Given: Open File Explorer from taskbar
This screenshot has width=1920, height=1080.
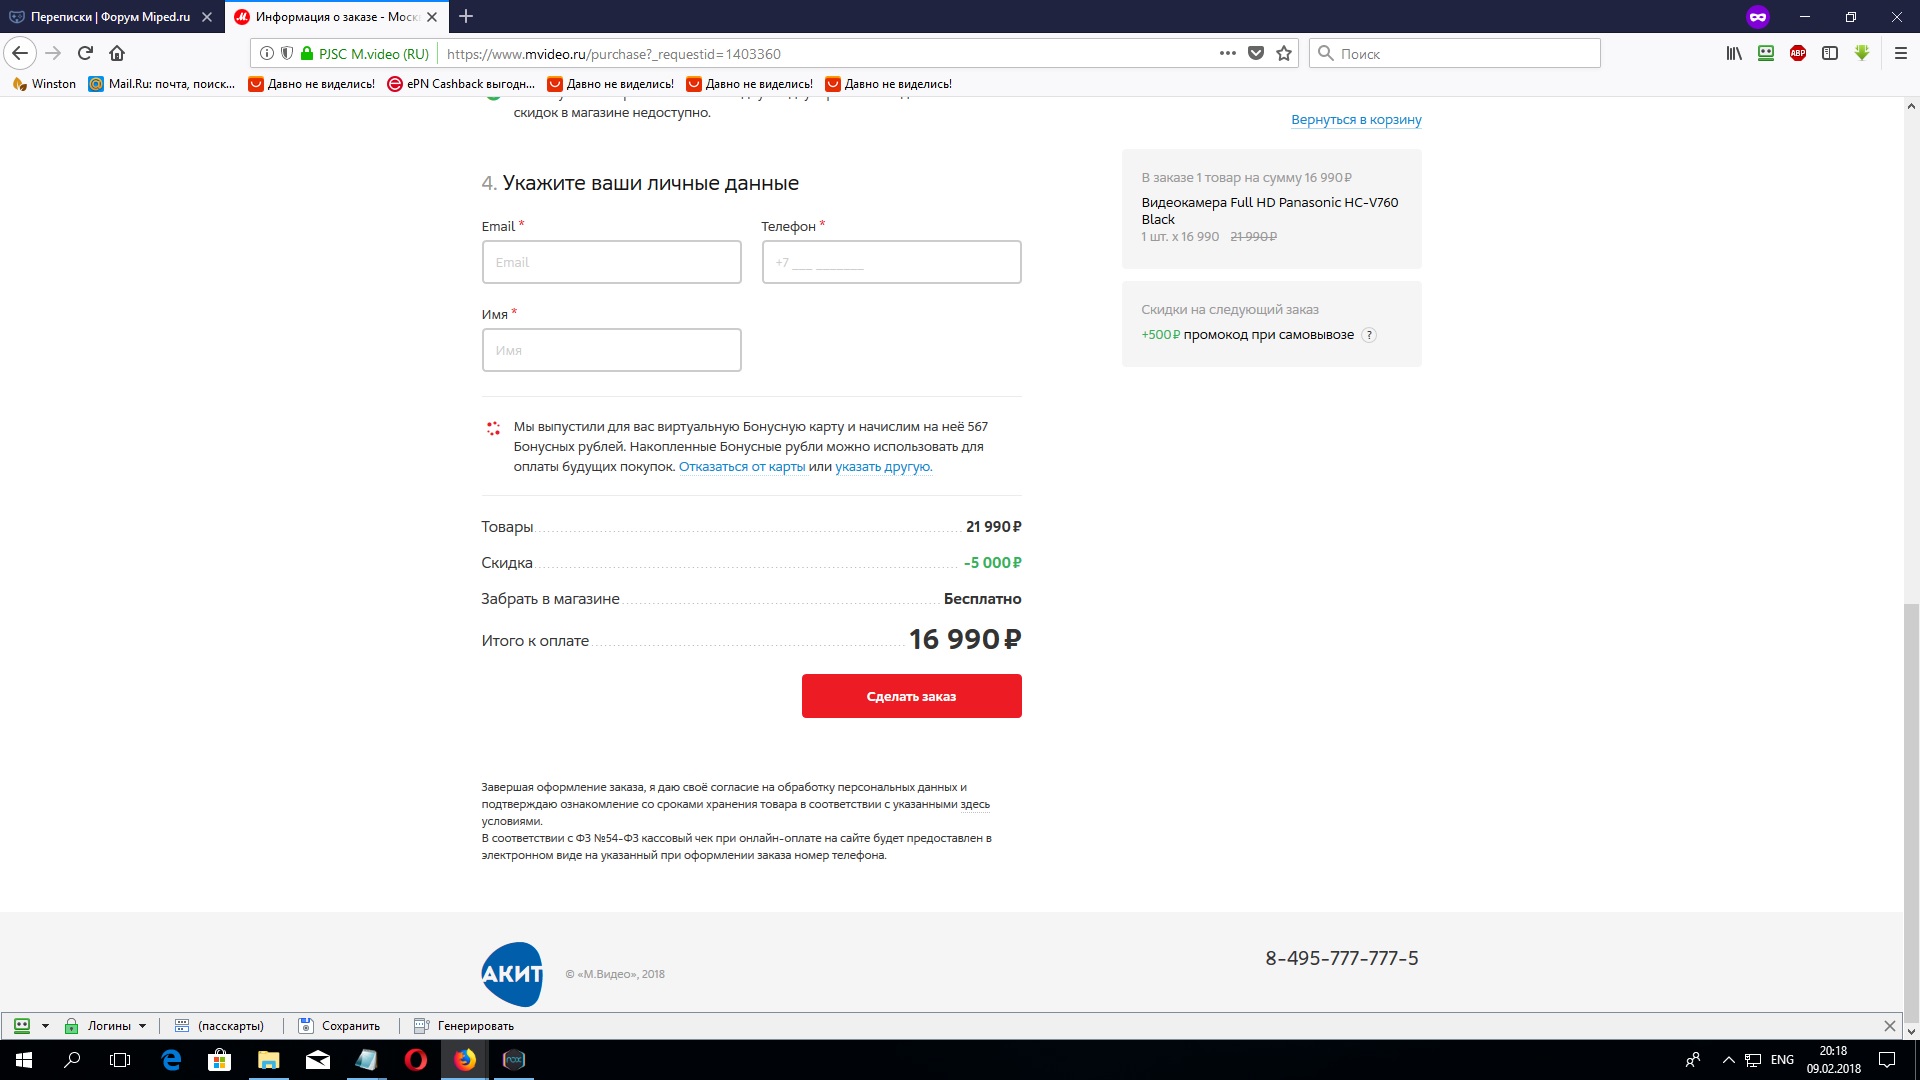Looking at the screenshot, I should pos(268,1060).
